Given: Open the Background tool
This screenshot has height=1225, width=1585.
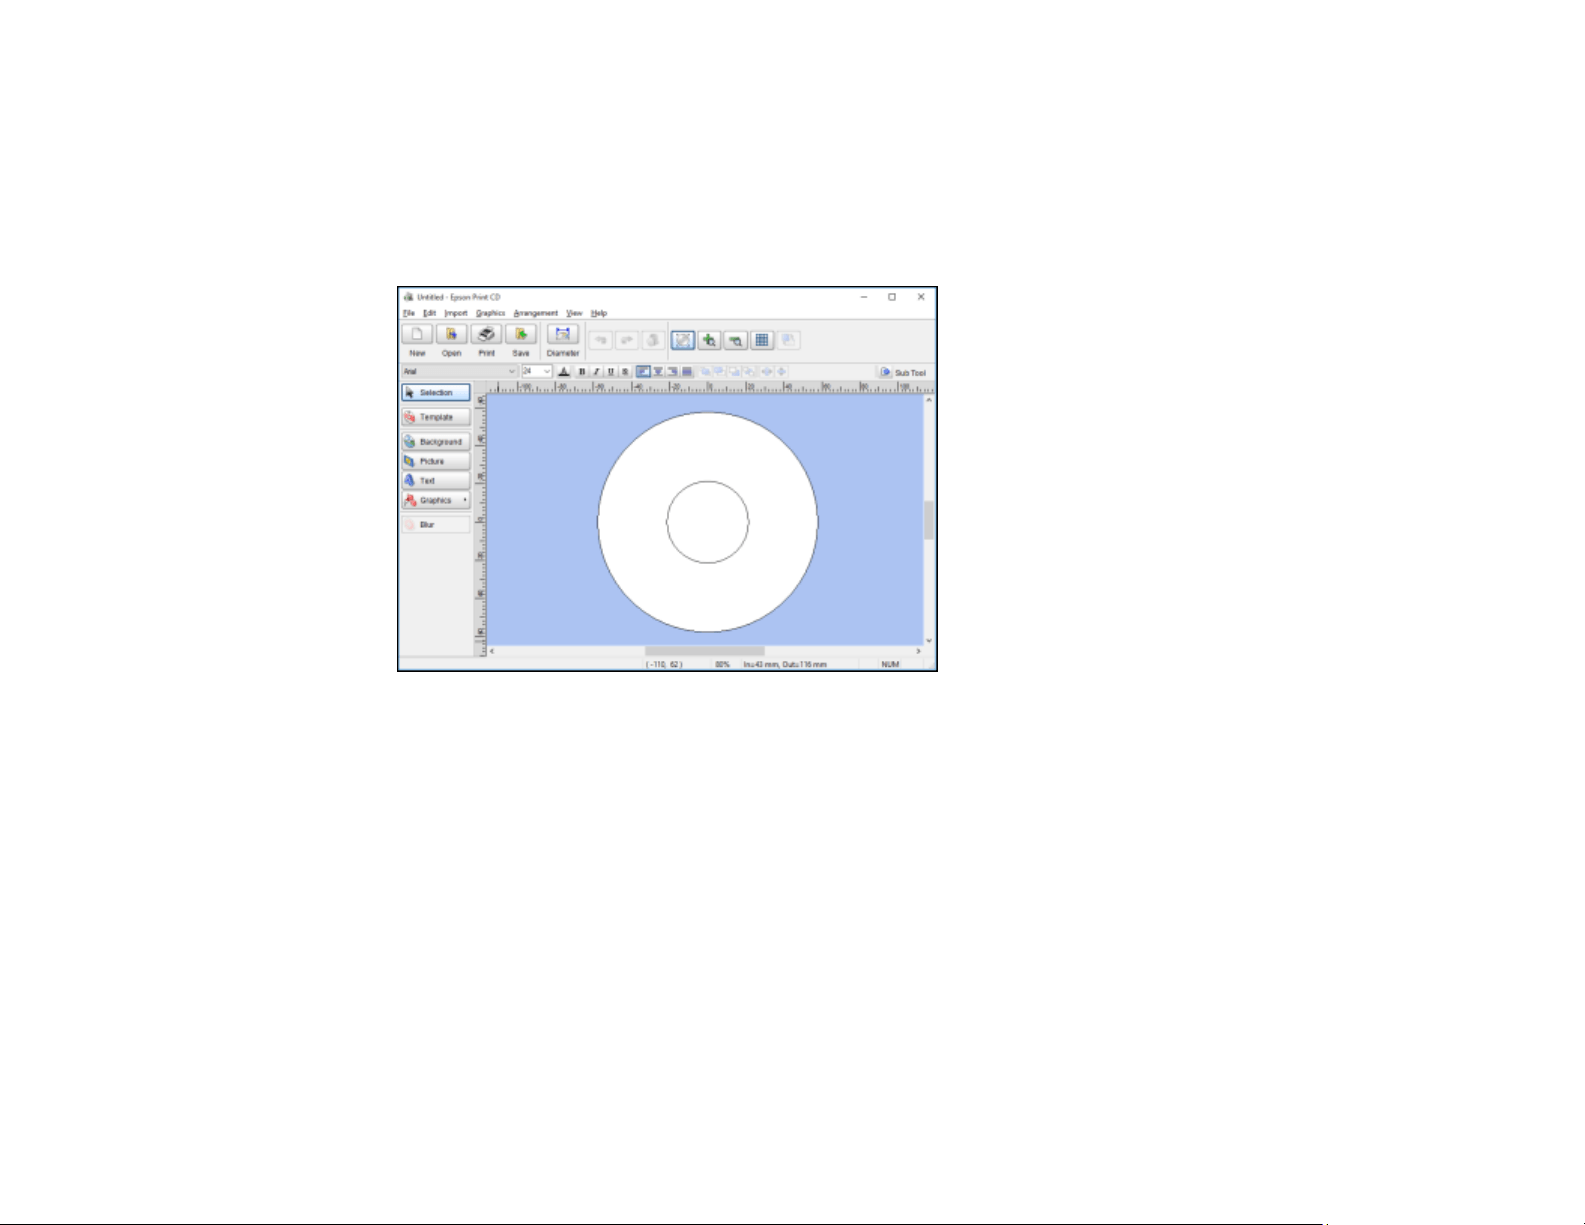Looking at the screenshot, I should (436, 442).
